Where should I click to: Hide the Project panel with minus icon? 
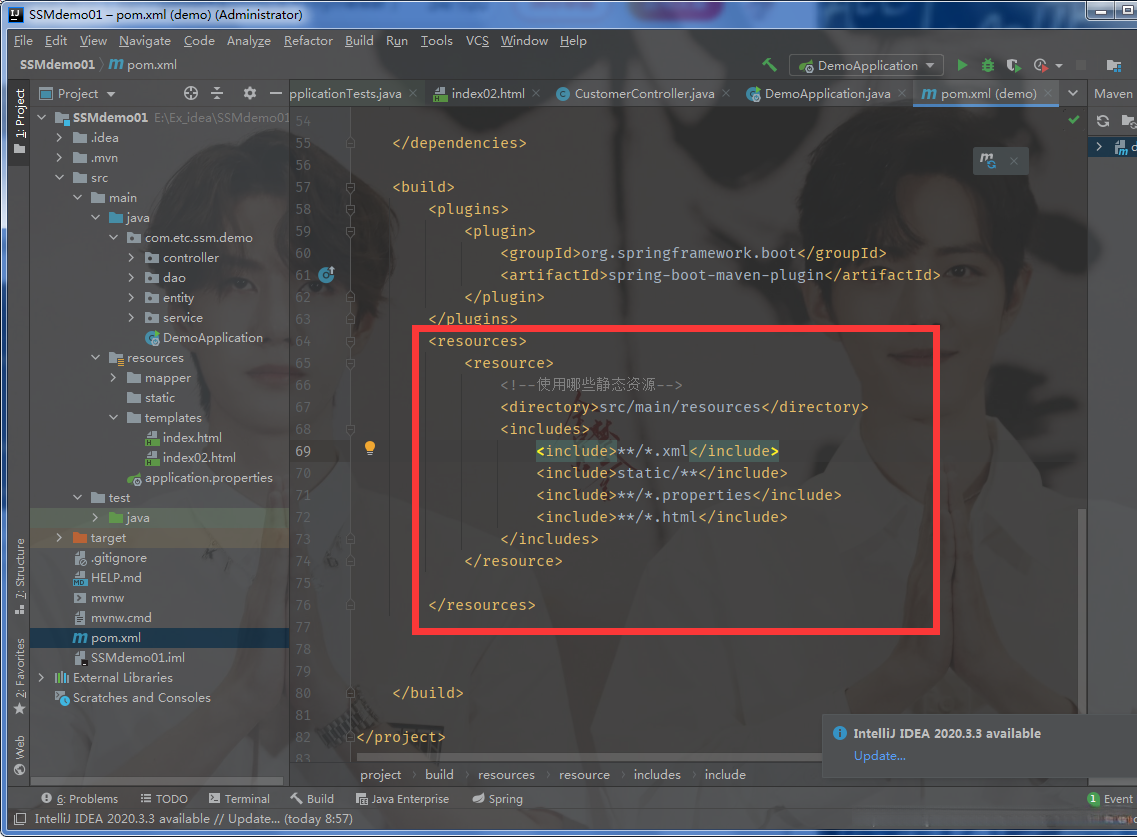click(x=276, y=93)
